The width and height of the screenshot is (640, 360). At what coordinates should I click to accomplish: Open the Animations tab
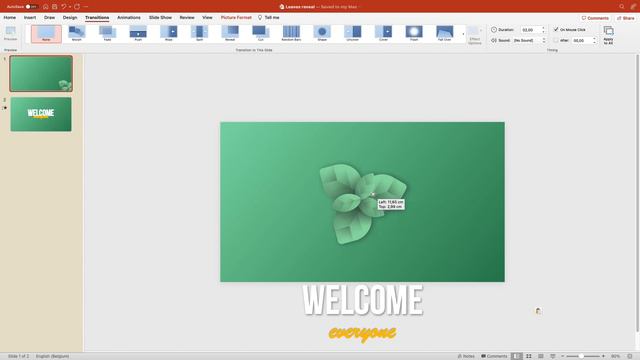pos(129,18)
